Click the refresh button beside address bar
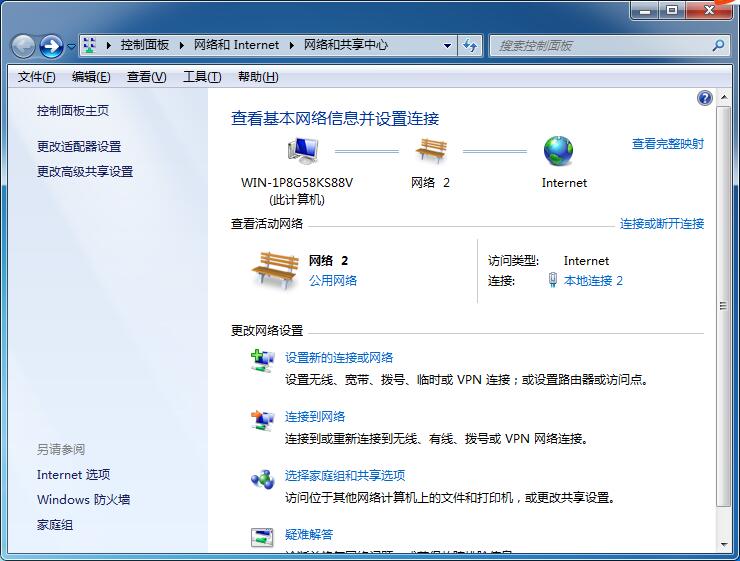The image size is (740, 561). tap(472, 45)
